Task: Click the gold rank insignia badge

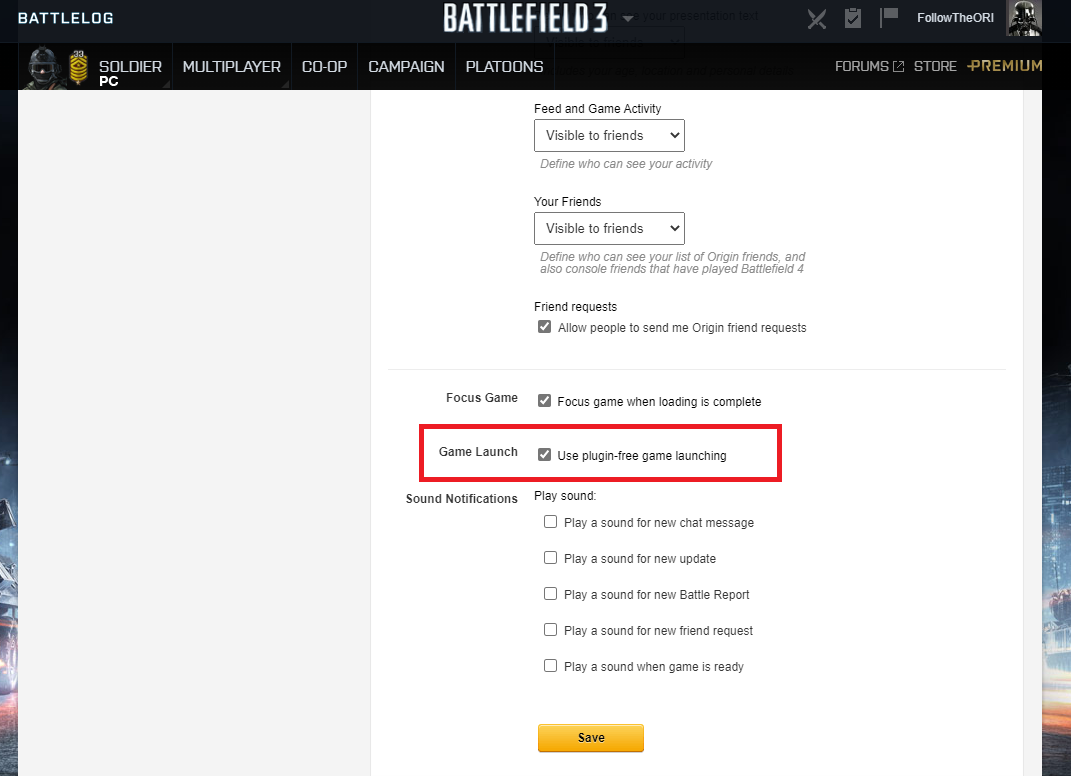Action: pyautogui.click(x=79, y=67)
